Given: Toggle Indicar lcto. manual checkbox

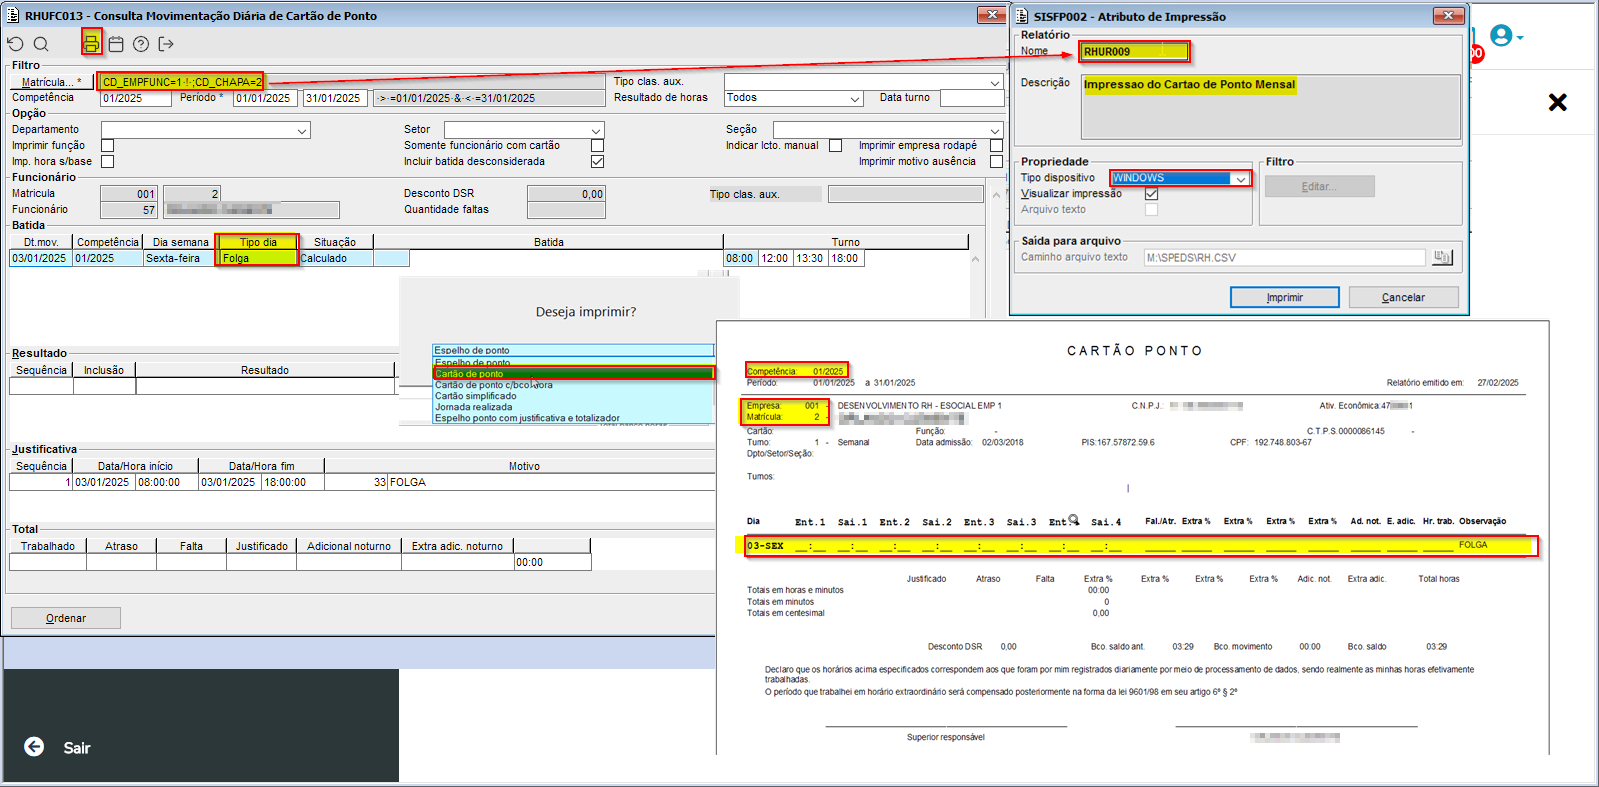Looking at the screenshot, I should 835,146.
